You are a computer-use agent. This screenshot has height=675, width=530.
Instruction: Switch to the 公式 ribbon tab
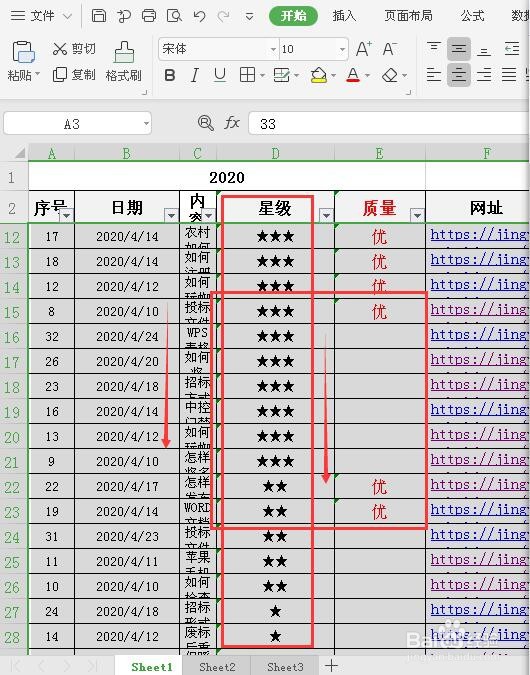click(x=472, y=16)
